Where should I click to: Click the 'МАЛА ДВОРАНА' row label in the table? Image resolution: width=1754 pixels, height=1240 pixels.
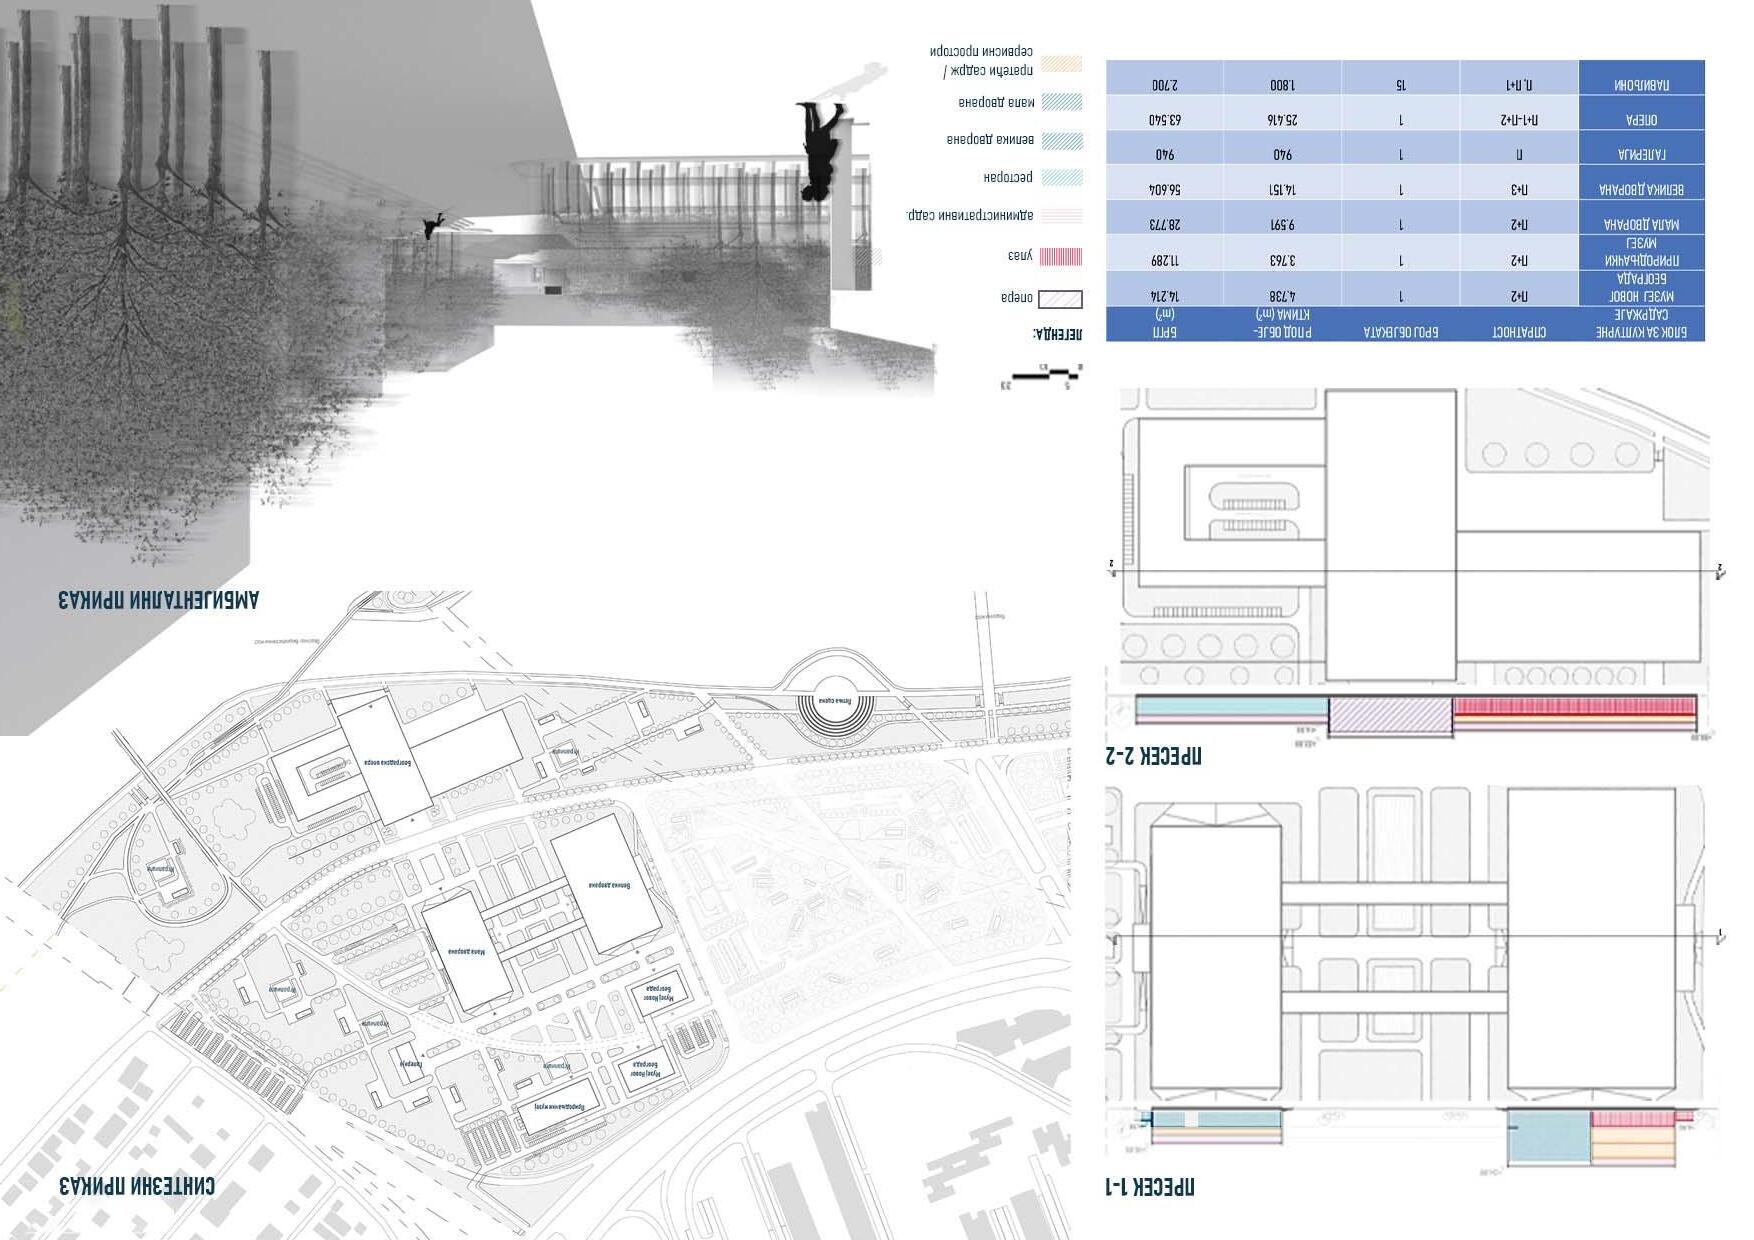pos(1641,225)
